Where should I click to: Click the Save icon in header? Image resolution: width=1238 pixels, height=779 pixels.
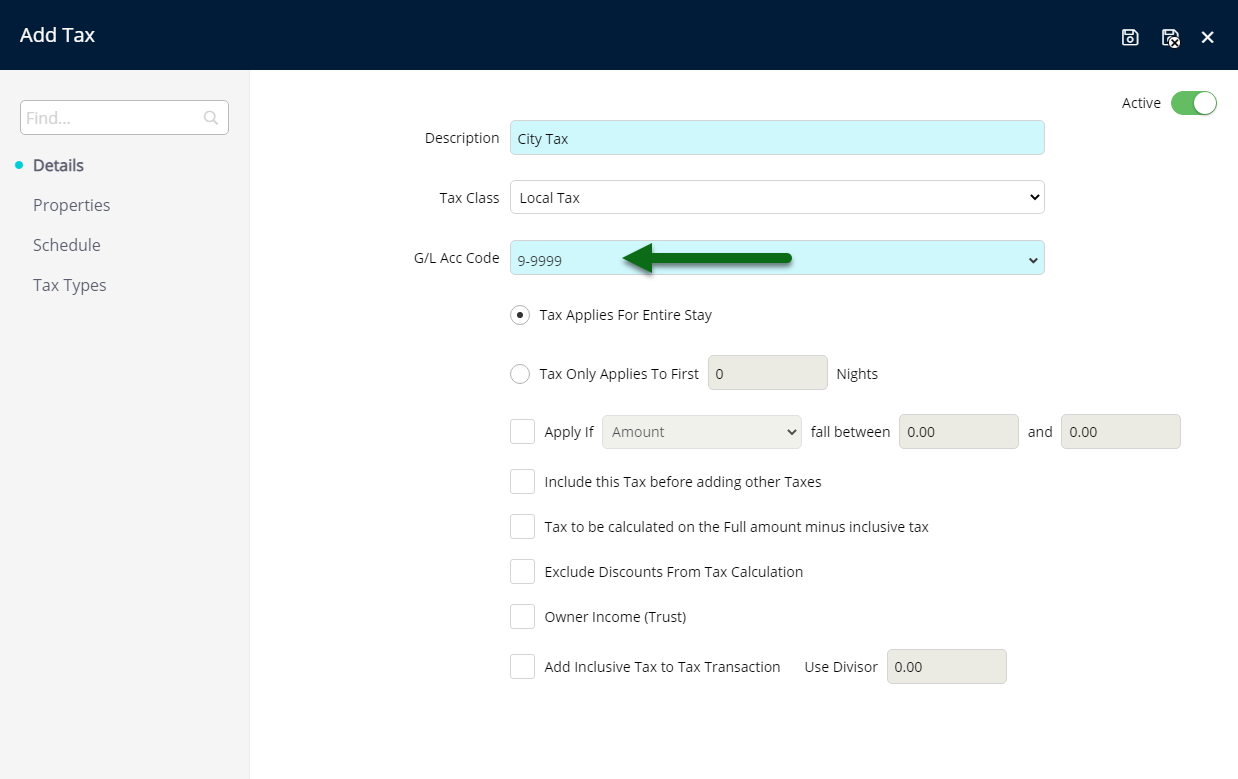coord(1130,37)
